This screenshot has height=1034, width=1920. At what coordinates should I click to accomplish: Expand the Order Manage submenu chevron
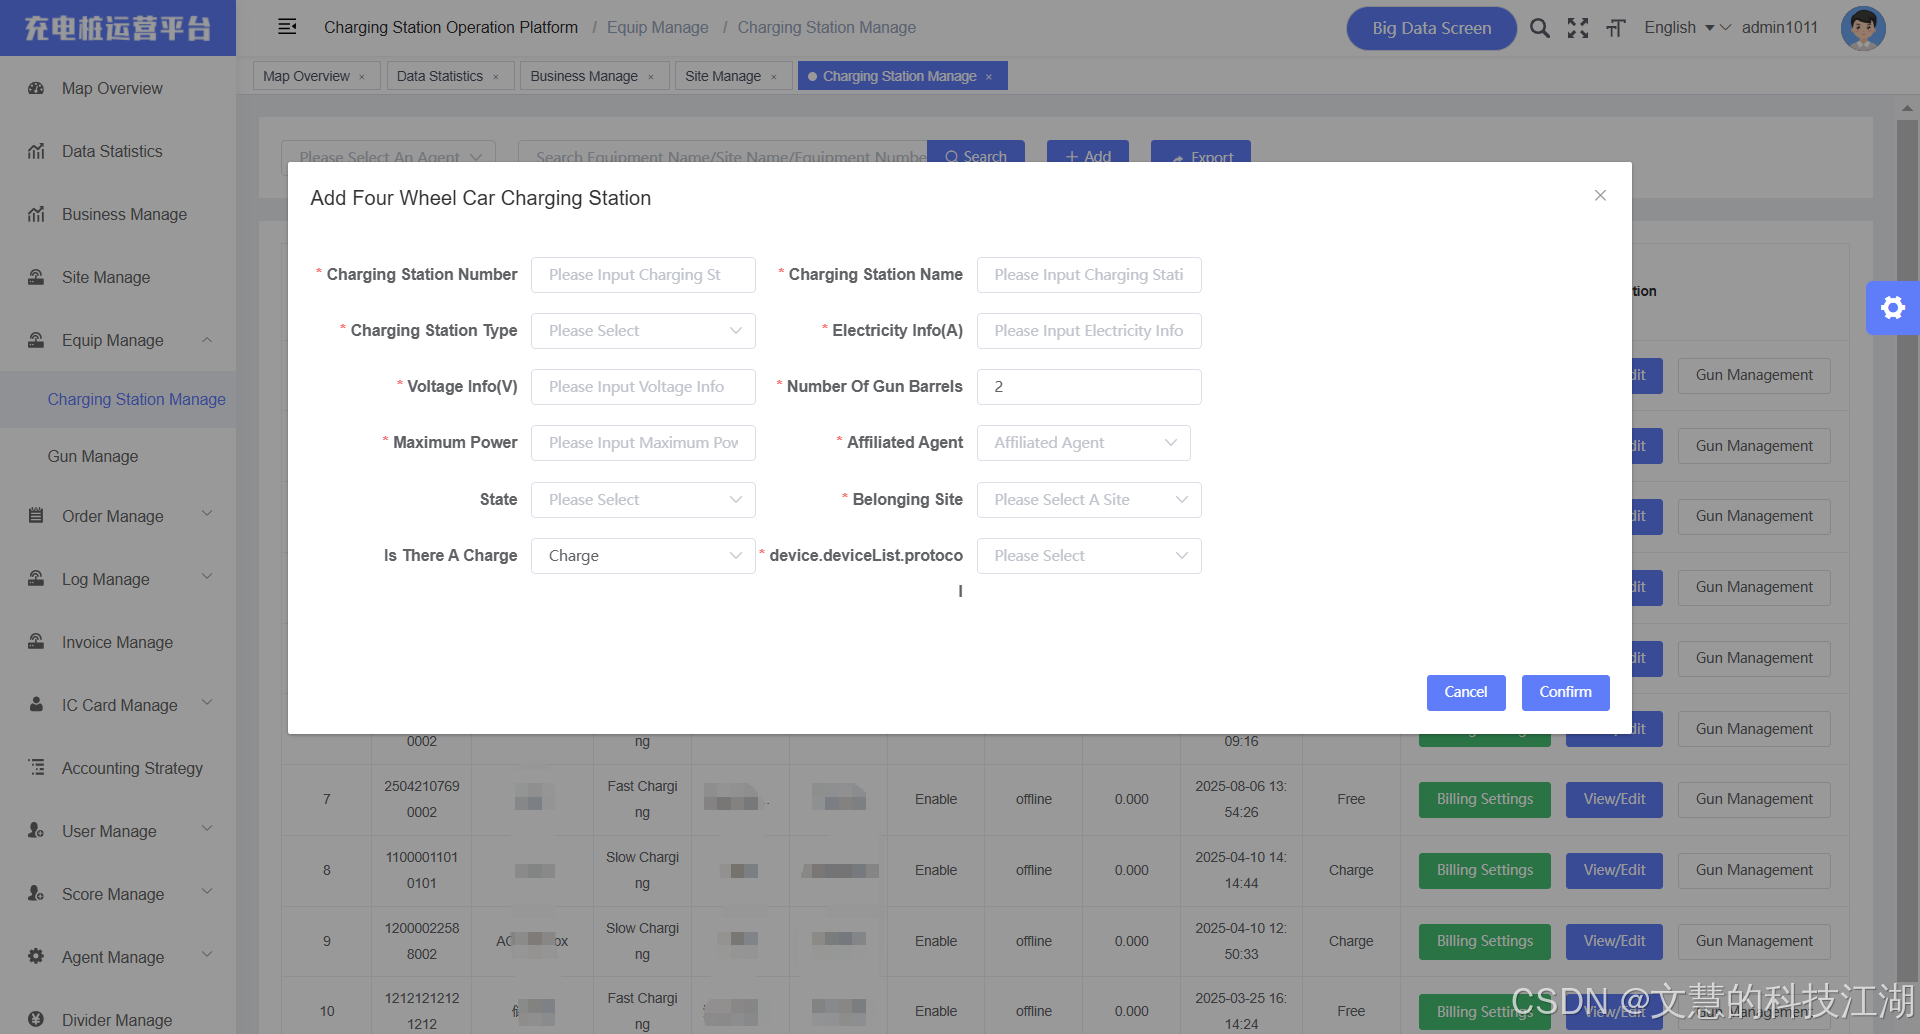(x=207, y=514)
